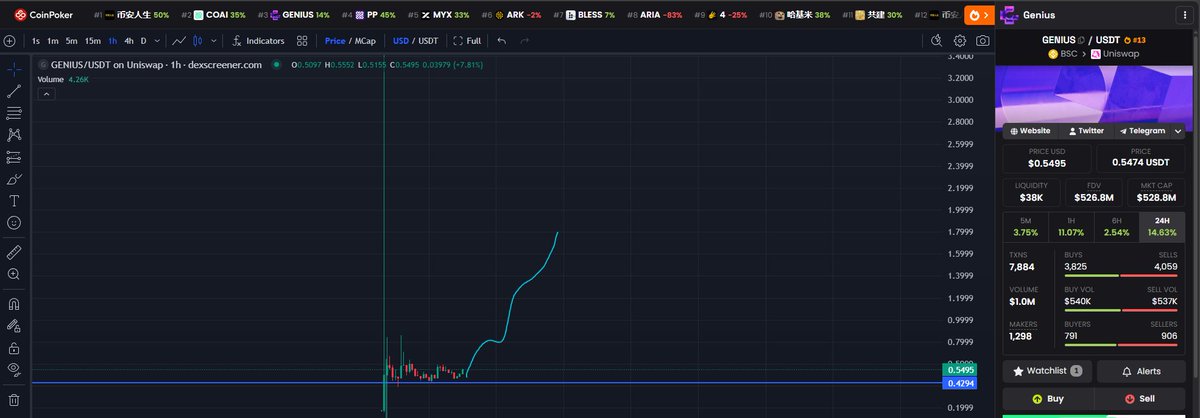The image size is (1200, 418).
Task: Click the add symbol plus icon
Action: point(9,41)
